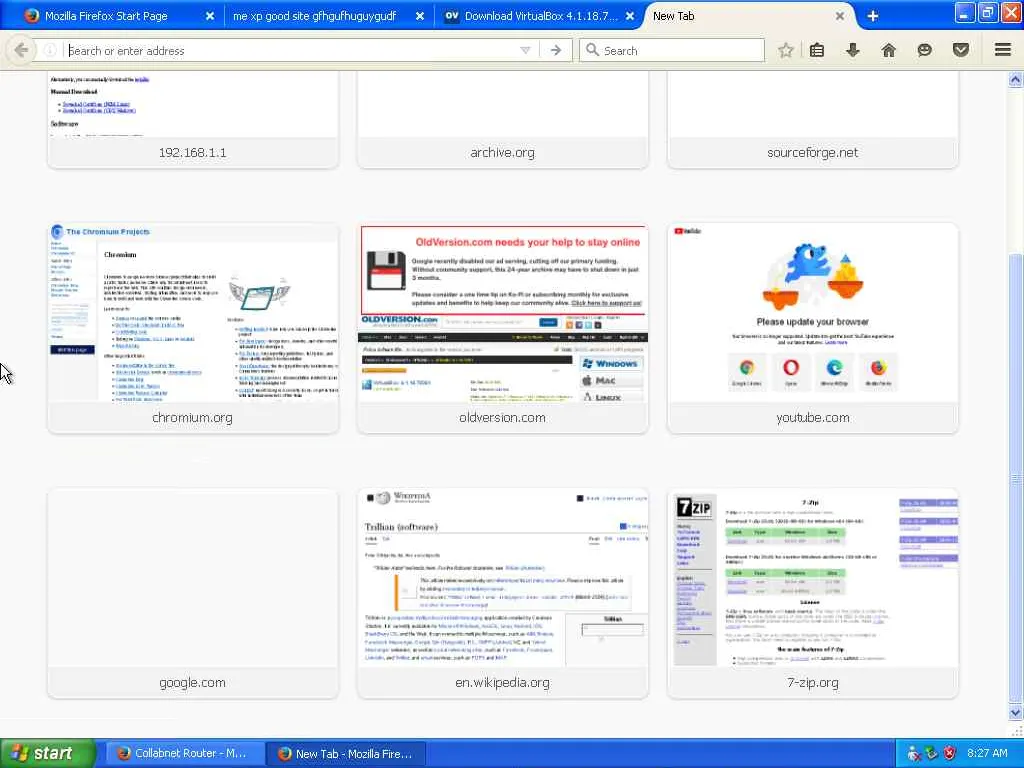Click the scrollbar up arrow
The image size is (1024, 768).
1015,80
